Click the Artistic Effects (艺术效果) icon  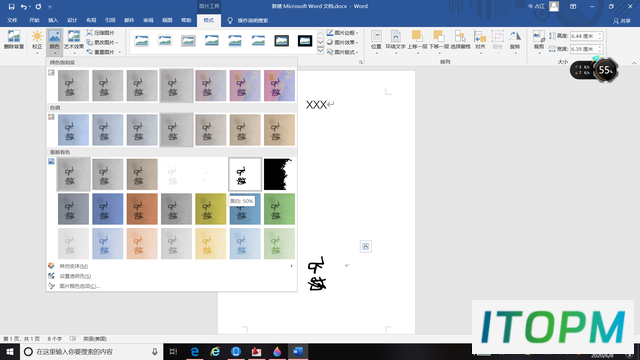pyautogui.click(x=74, y=40)
